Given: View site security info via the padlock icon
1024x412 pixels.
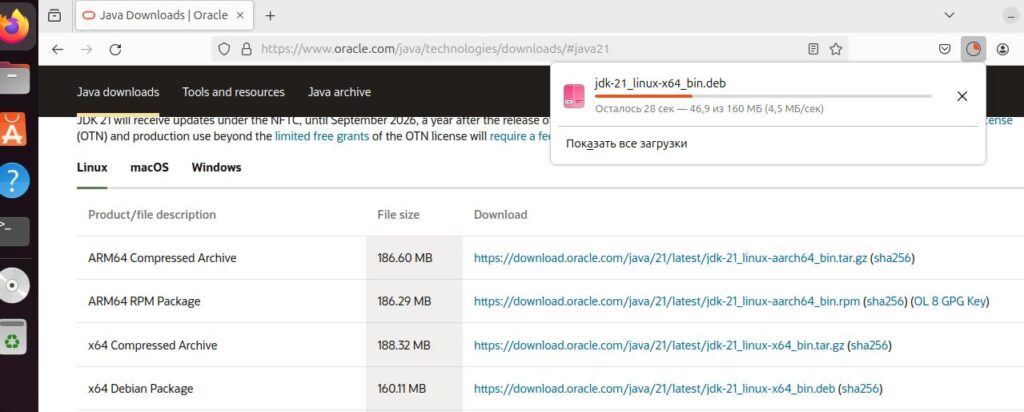Looking at the screenshot, I should tap(246, 49).
